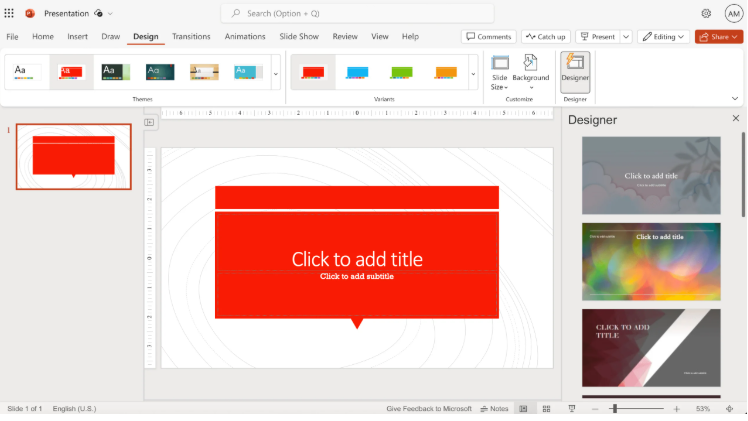This screenshot has width=748, height=421.
Task: Expand the Themes gallery
Action: 276,74
